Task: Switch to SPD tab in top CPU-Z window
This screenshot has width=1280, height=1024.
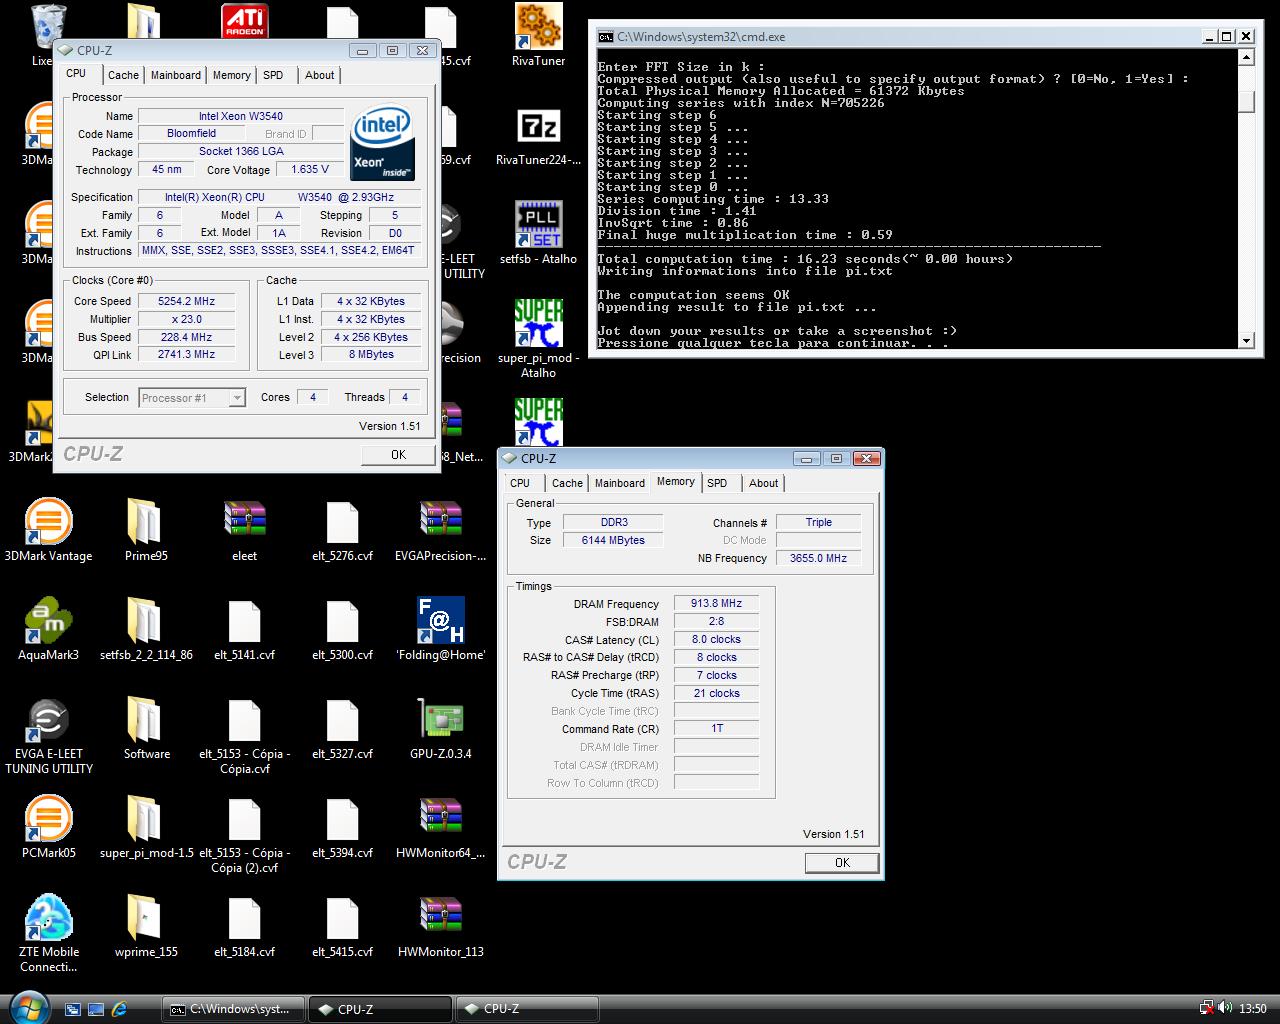Action: (273, 75)
